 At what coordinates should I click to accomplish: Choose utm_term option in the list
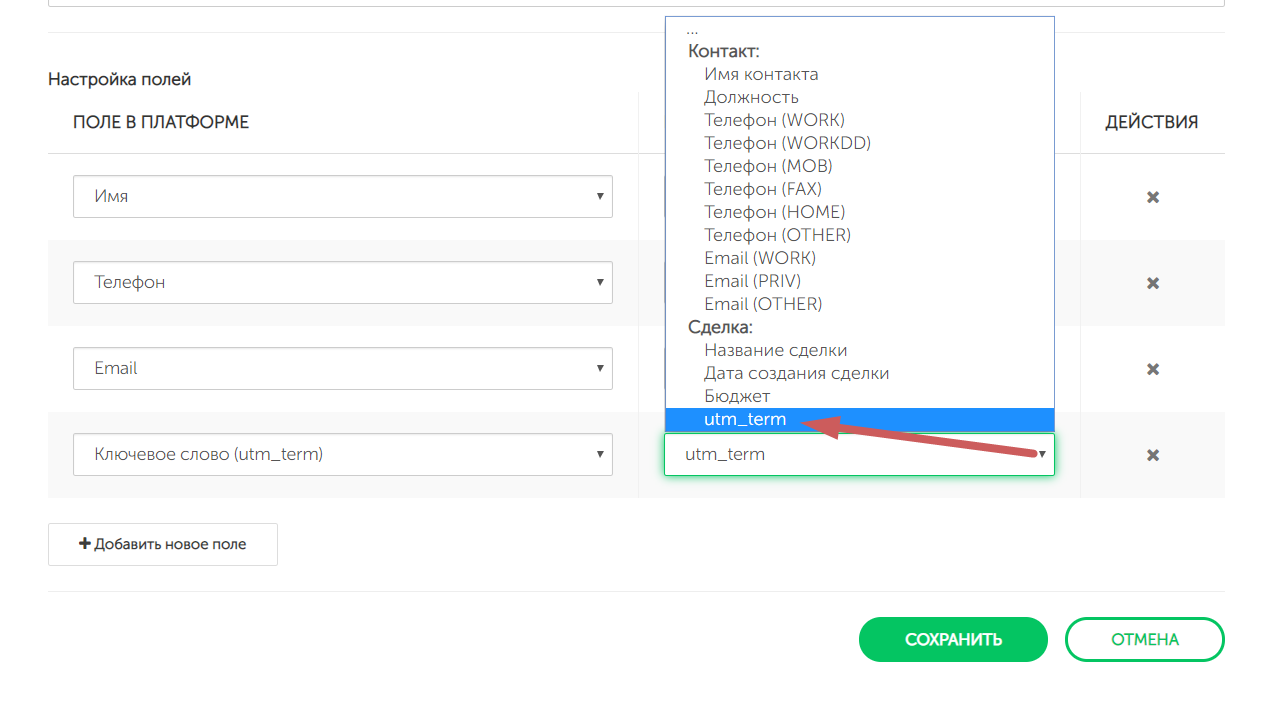pyautogui.click(x=745, y=420)
